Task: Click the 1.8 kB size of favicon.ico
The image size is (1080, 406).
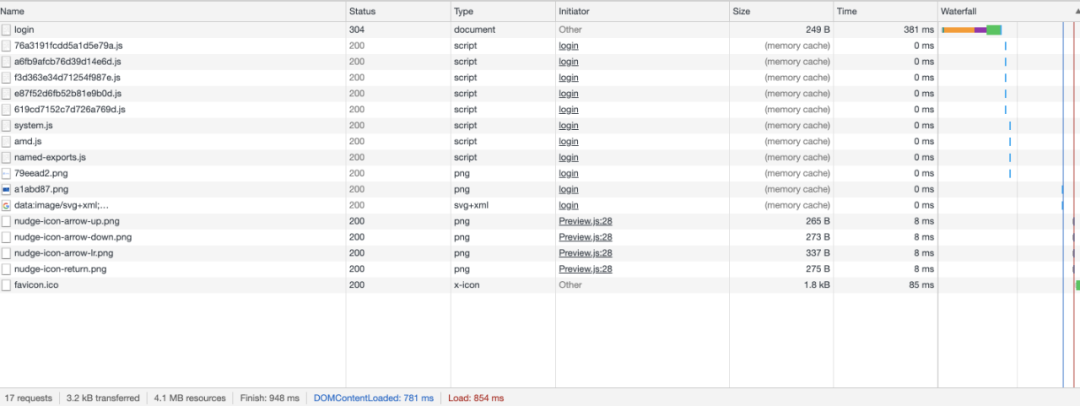Action: (x=816, y=285)
